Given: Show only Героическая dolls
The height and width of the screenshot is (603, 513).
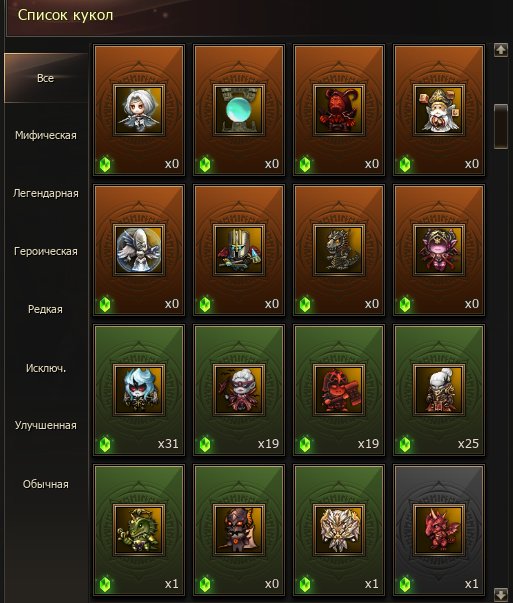Looking at the screenshot, I should [46, 251].
